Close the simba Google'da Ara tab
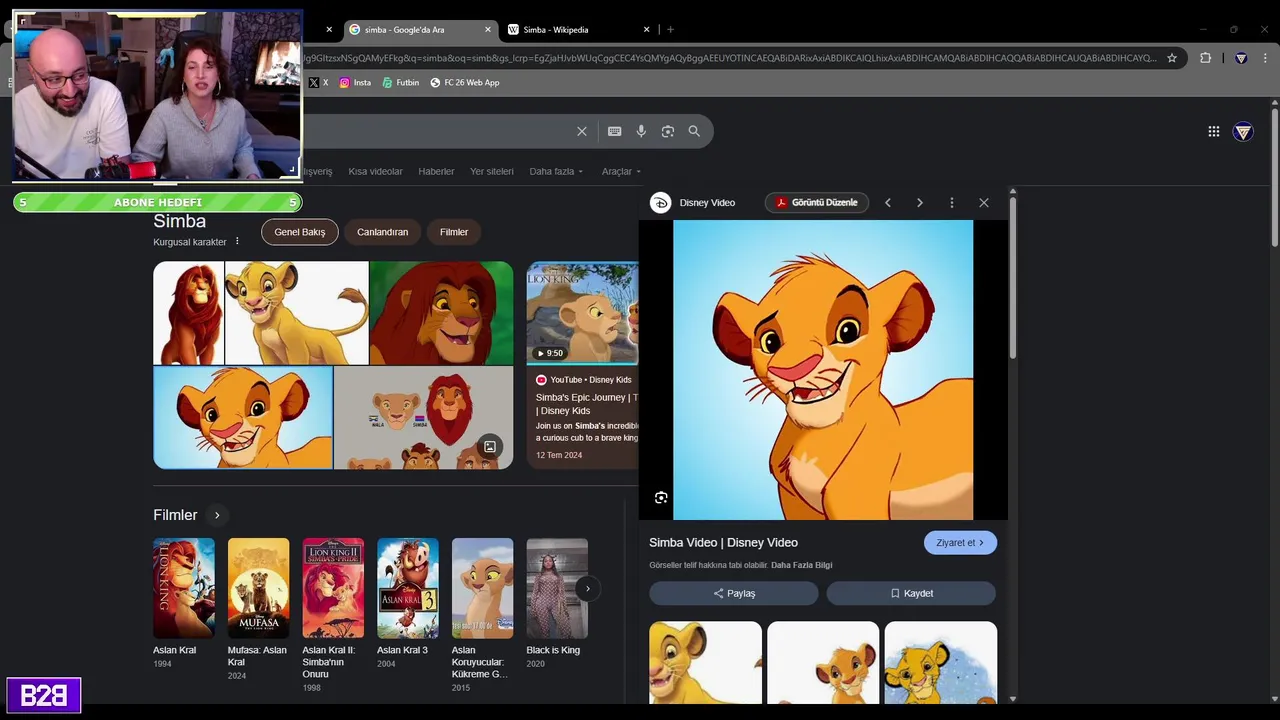This screenshot has height=720, width=1280. 488,30
